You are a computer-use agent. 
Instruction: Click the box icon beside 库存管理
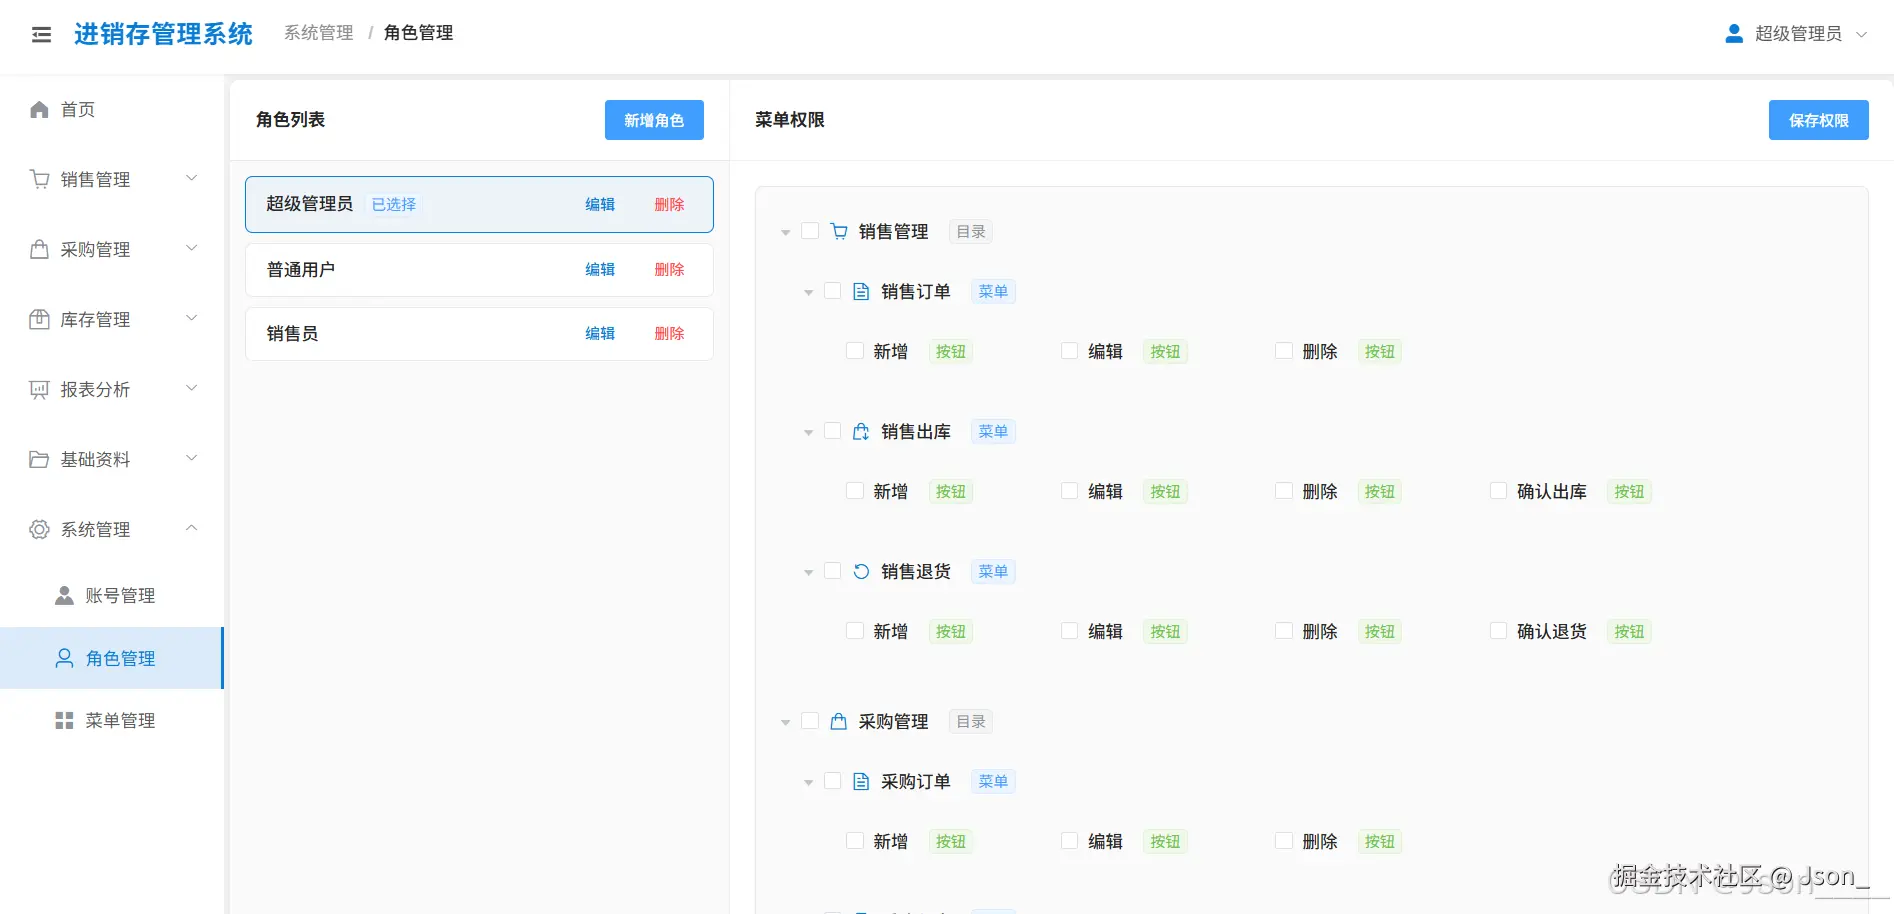(x=39, y=319)
